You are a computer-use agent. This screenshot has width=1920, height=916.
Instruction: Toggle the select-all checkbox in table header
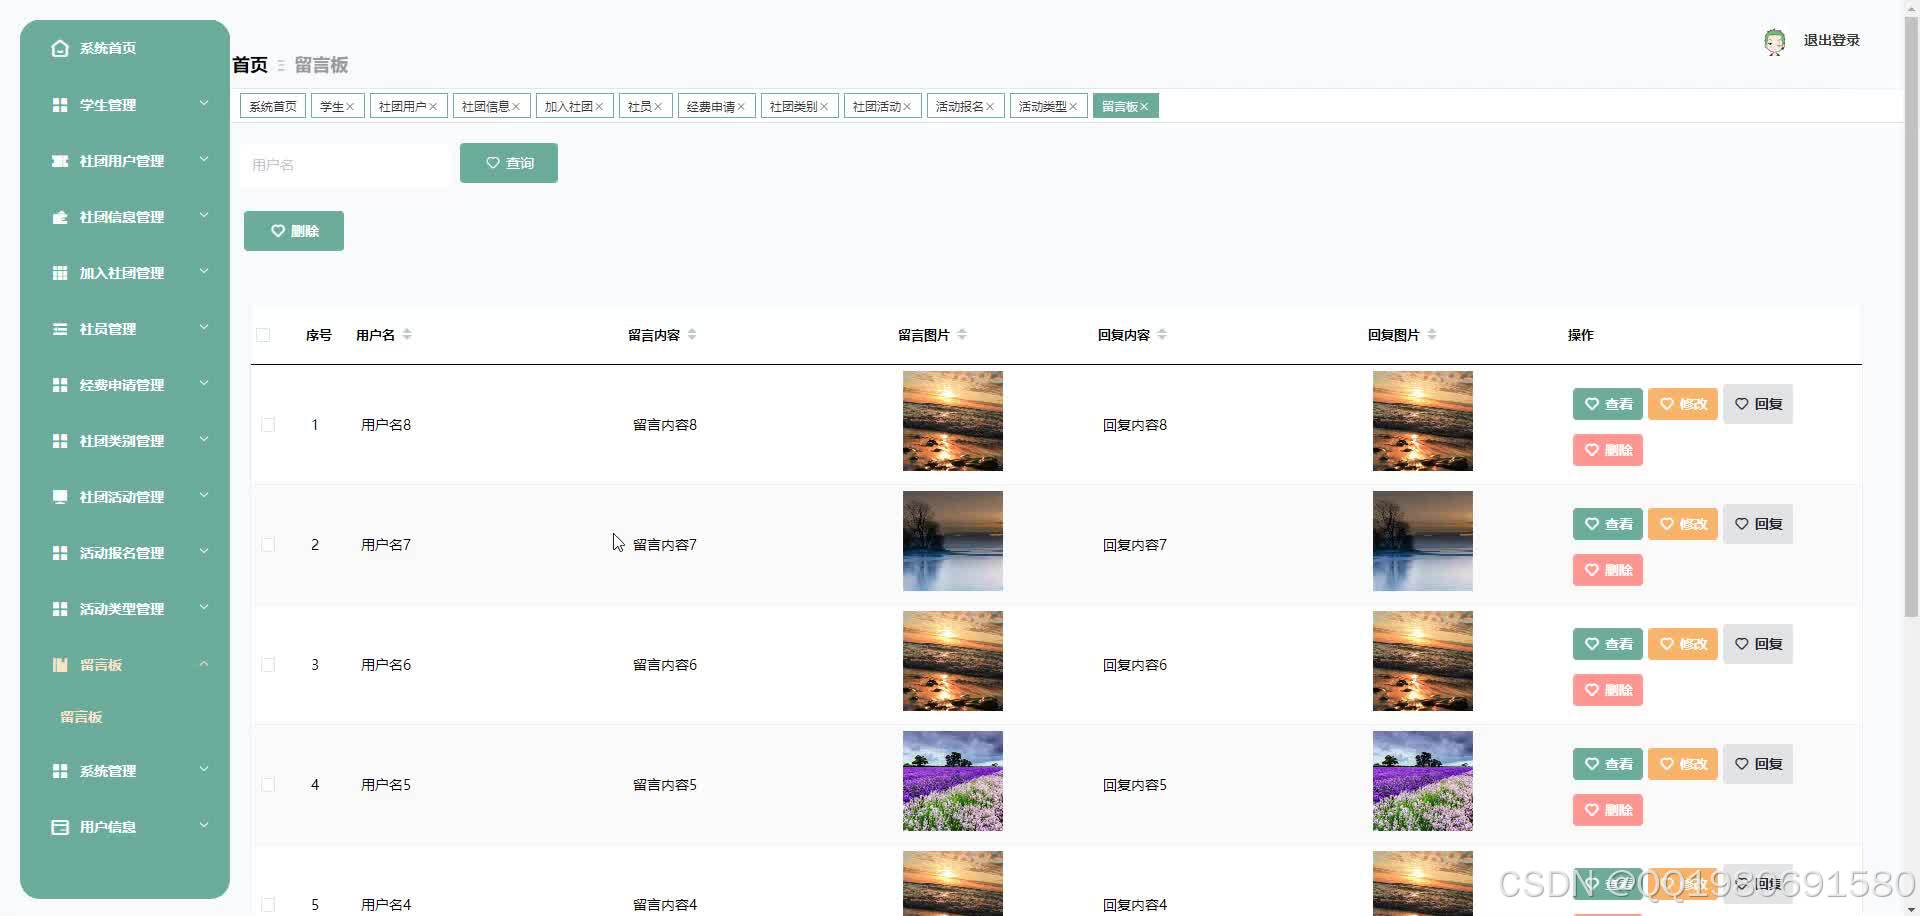tap(263, 335)
